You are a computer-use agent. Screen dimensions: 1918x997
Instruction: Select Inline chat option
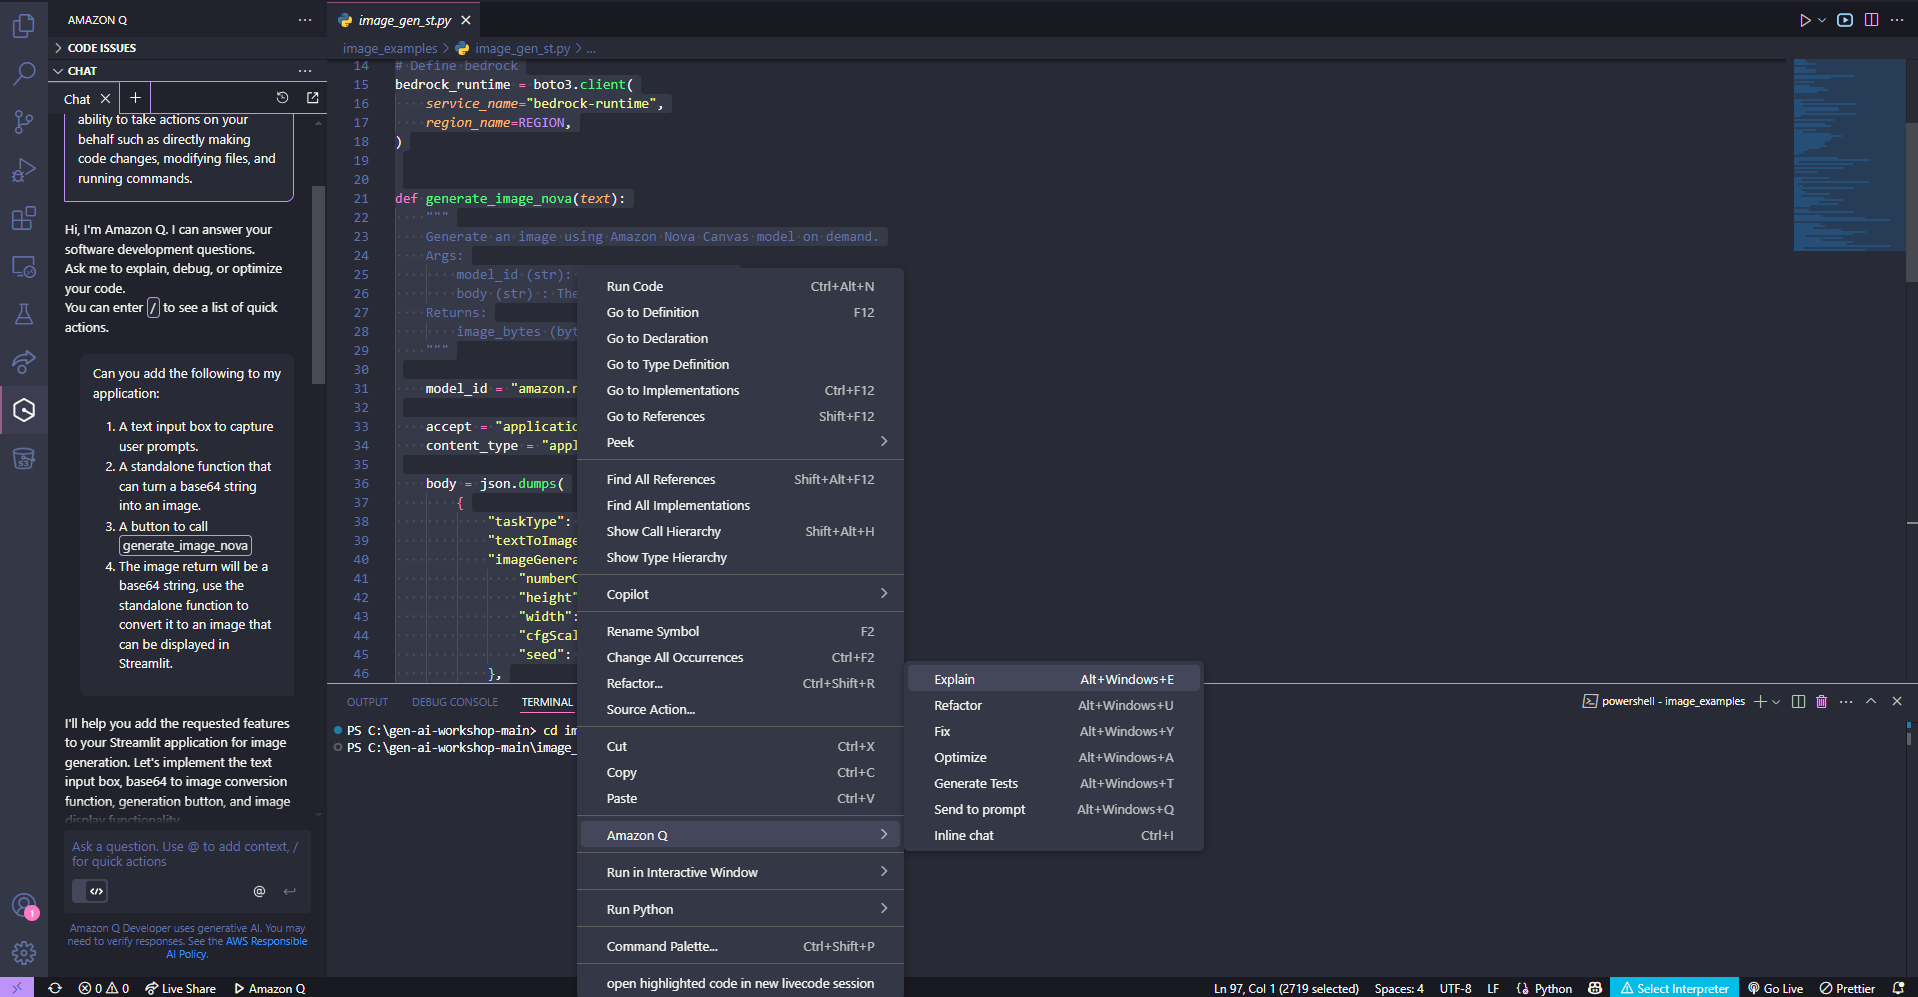tap(1053, 835)
